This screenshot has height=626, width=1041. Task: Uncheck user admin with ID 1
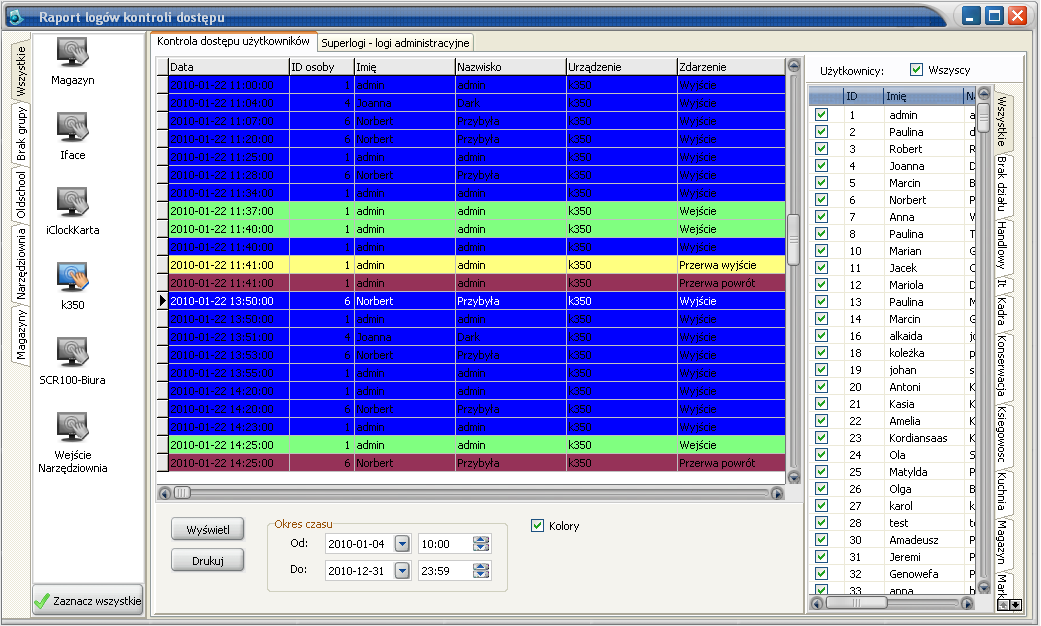pyautogui.click(x=821, y=114)
